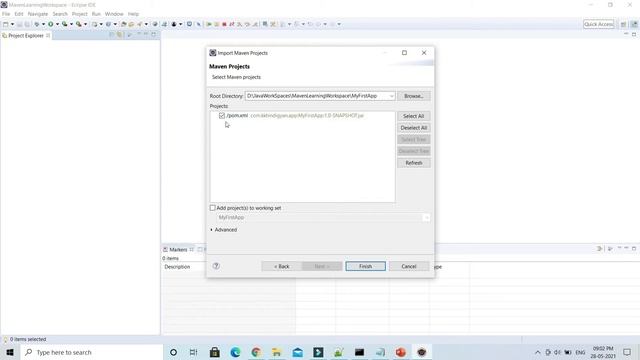Open the File menu
This screenshot has height=360, width=640.
[x=6, y=14]
